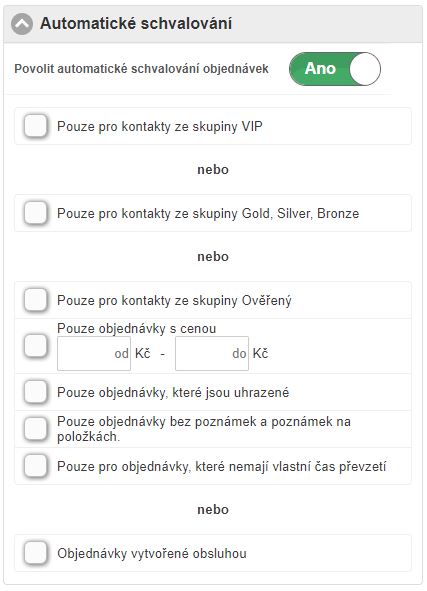This screenshot has height=591, width=427.
Task: Check the orders with price range checkbox
Action: point(35,345)
